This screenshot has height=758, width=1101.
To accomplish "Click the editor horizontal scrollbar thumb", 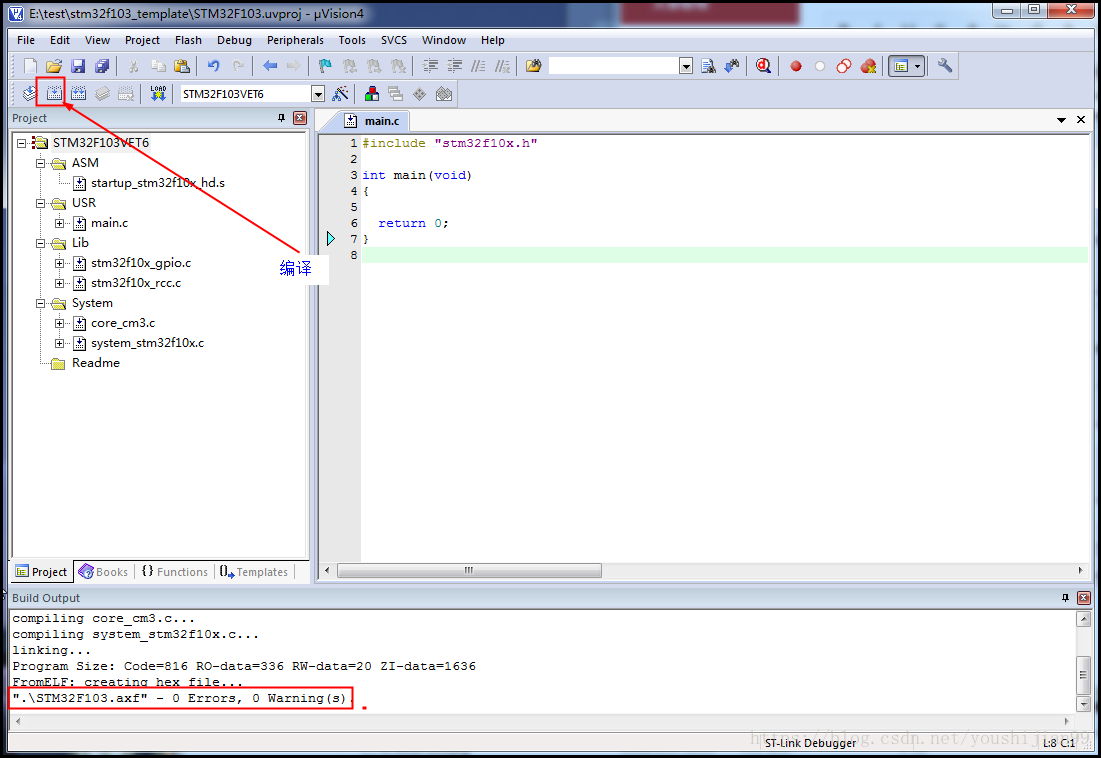I will (469, 571).
